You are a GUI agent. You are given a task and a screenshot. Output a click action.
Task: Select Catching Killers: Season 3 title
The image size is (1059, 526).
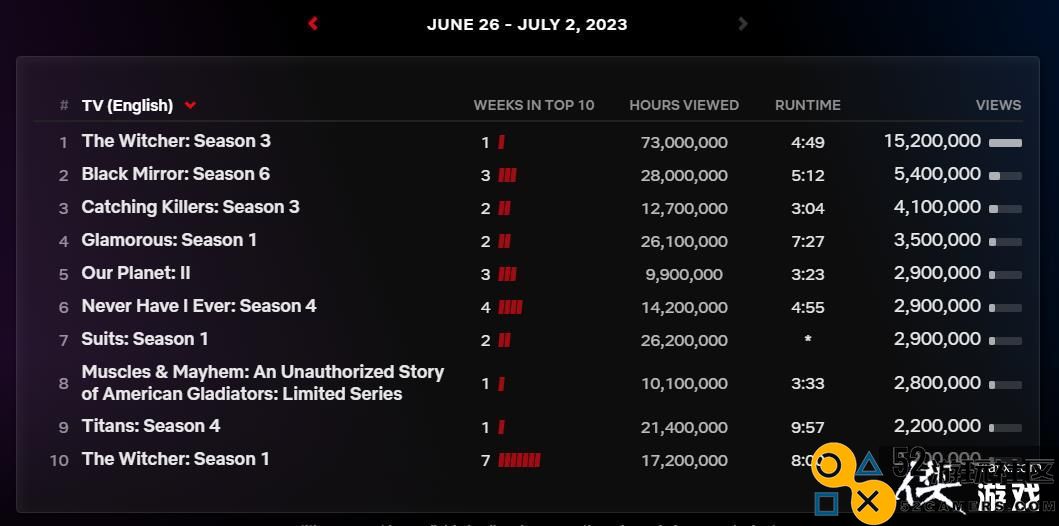coord(190,207)
